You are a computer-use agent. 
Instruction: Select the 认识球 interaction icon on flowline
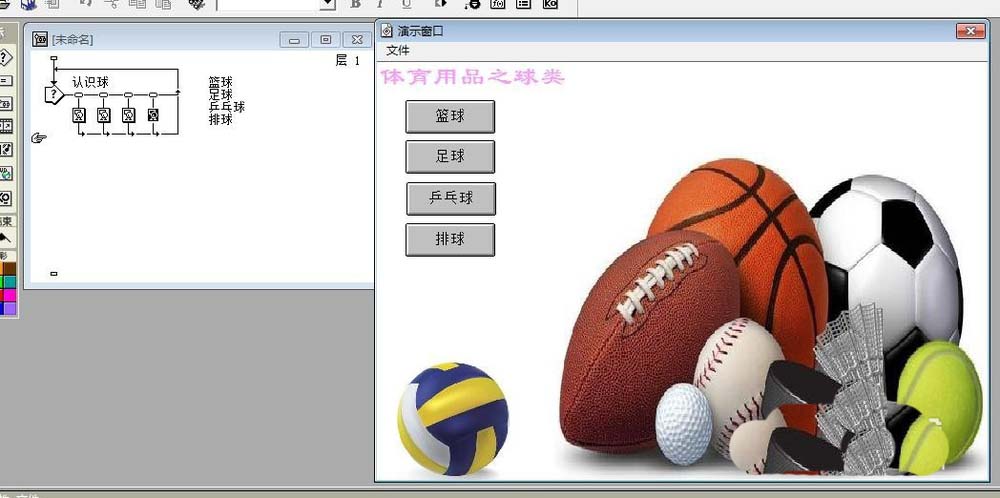[x=54, y=95]
